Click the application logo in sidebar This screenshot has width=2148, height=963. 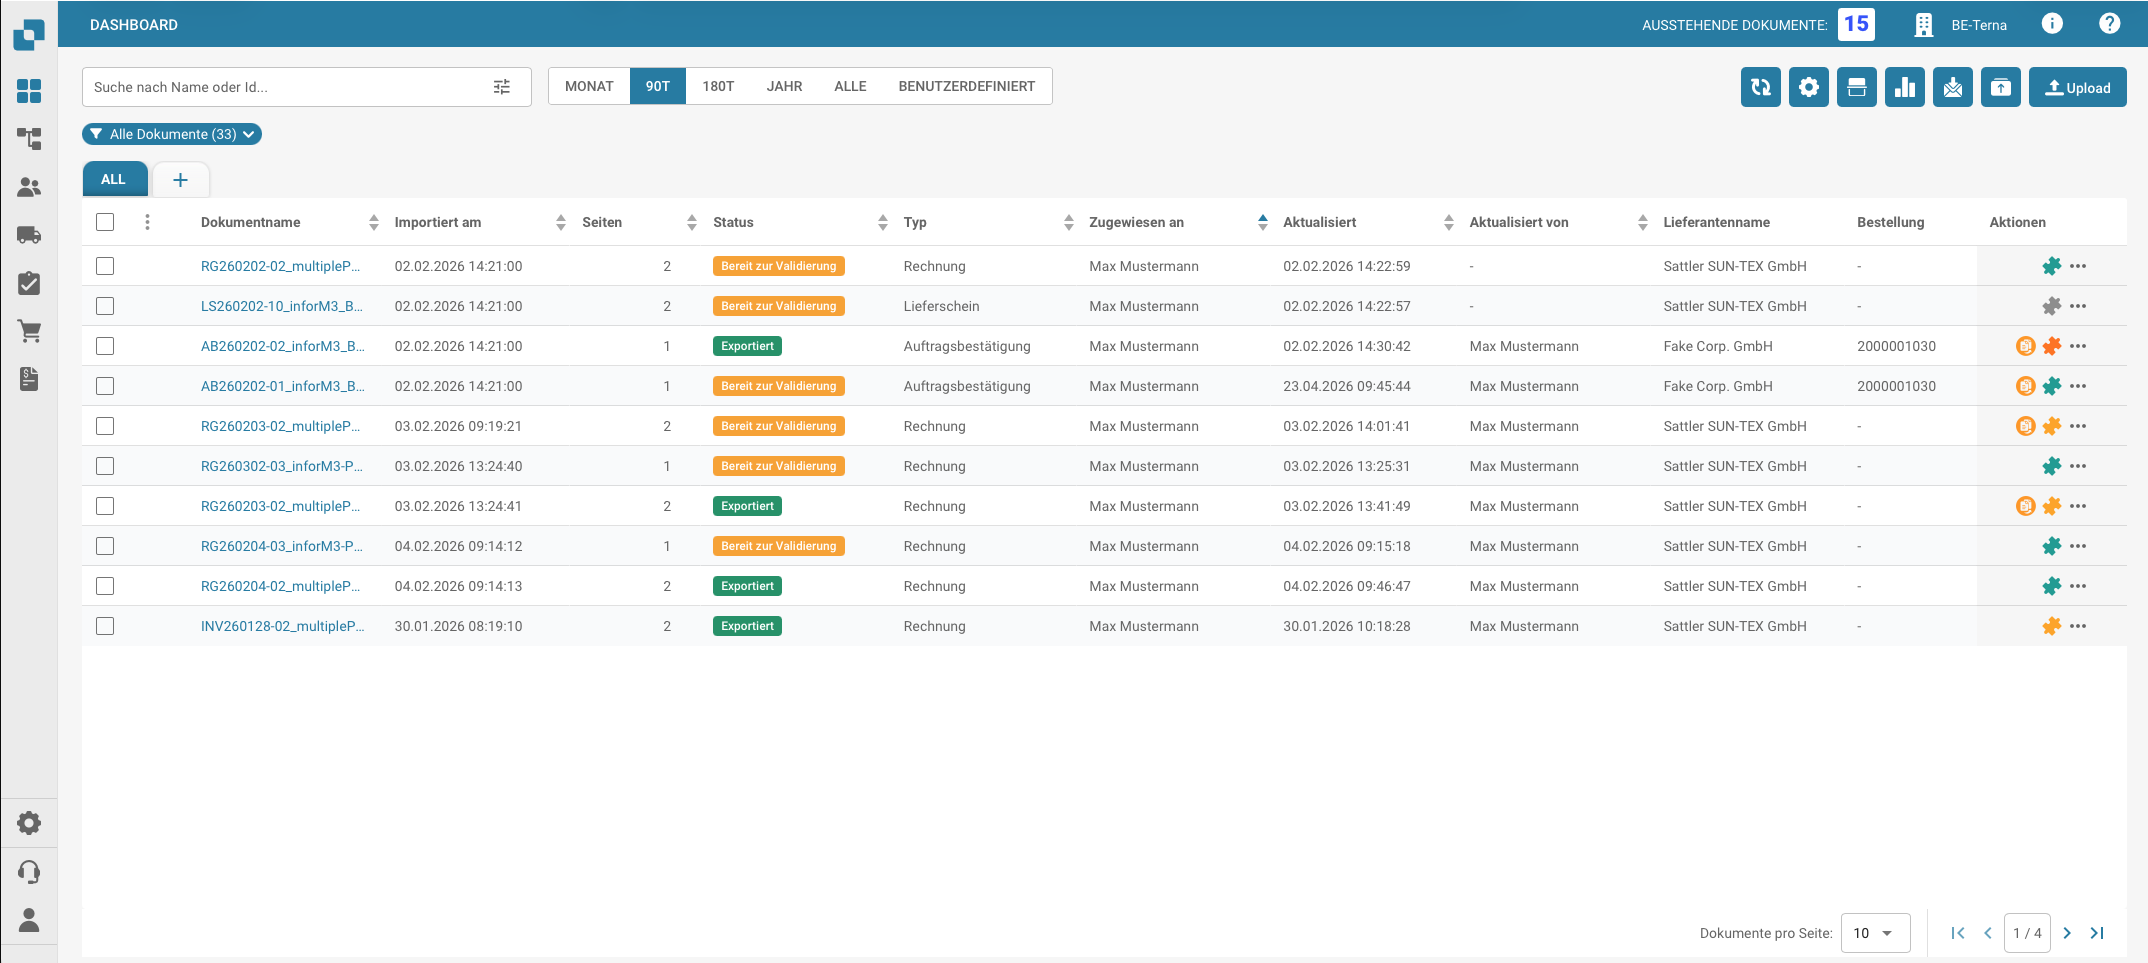29,35
